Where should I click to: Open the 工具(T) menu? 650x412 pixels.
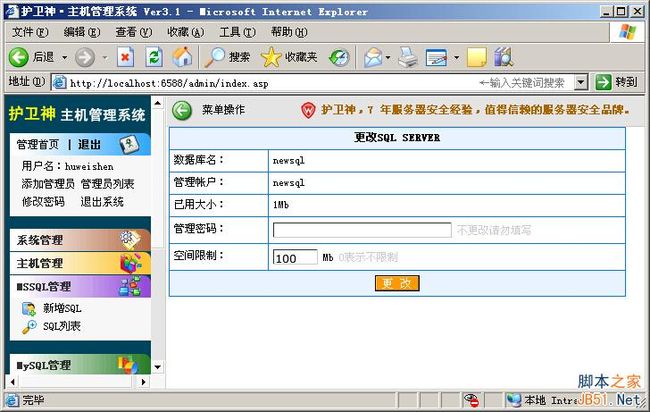click(237, 32)
